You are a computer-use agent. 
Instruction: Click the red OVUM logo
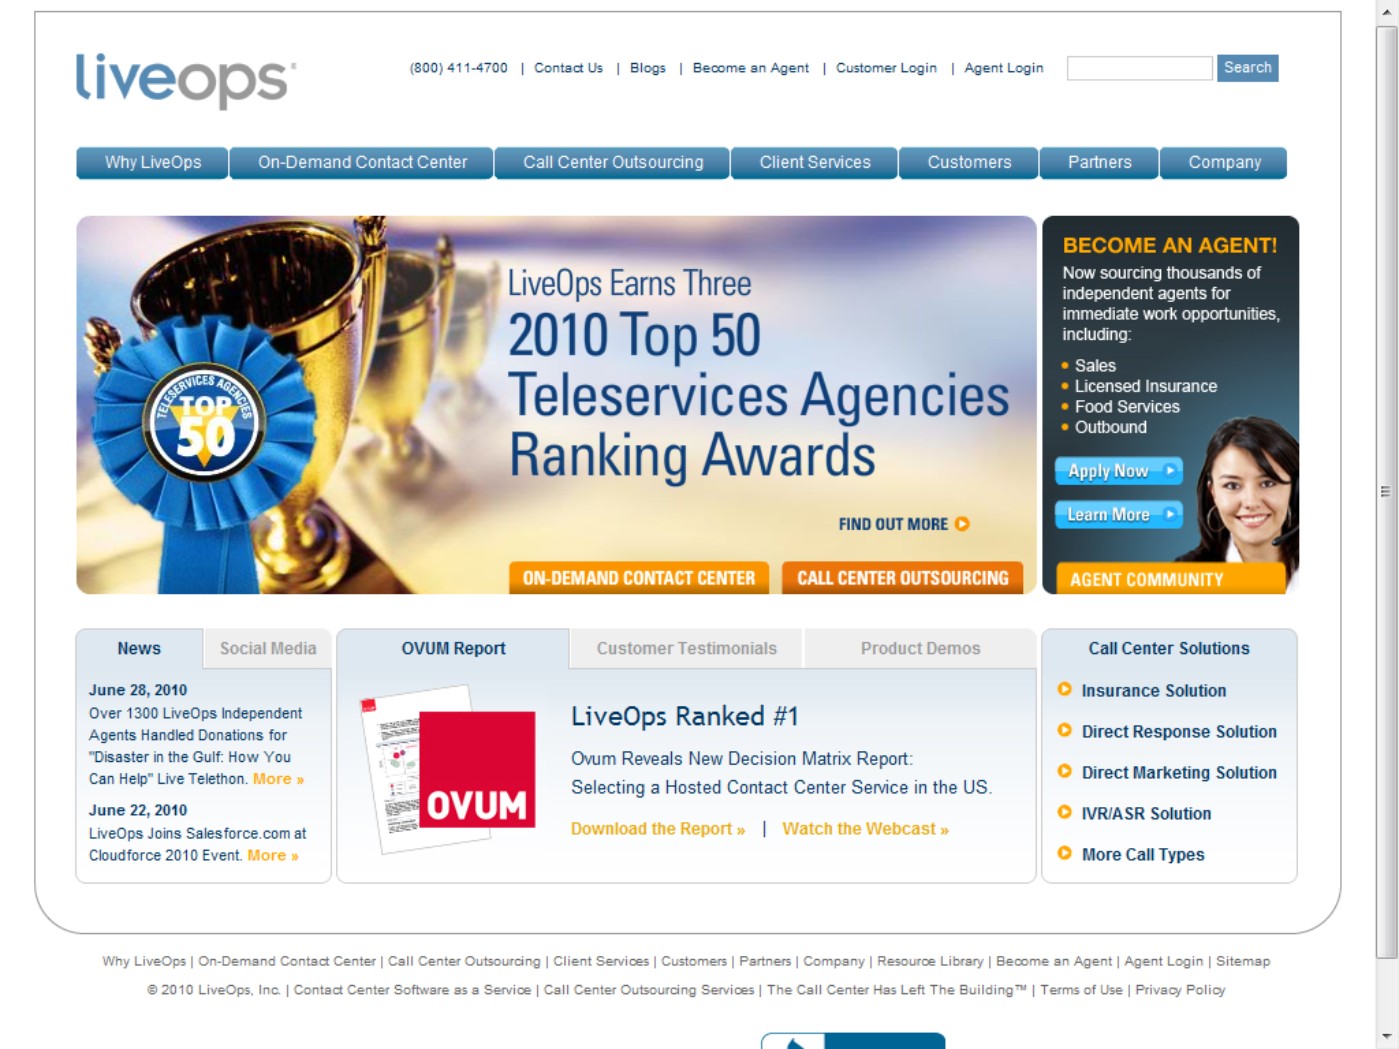pyautogui.click(x=477, y=770)
